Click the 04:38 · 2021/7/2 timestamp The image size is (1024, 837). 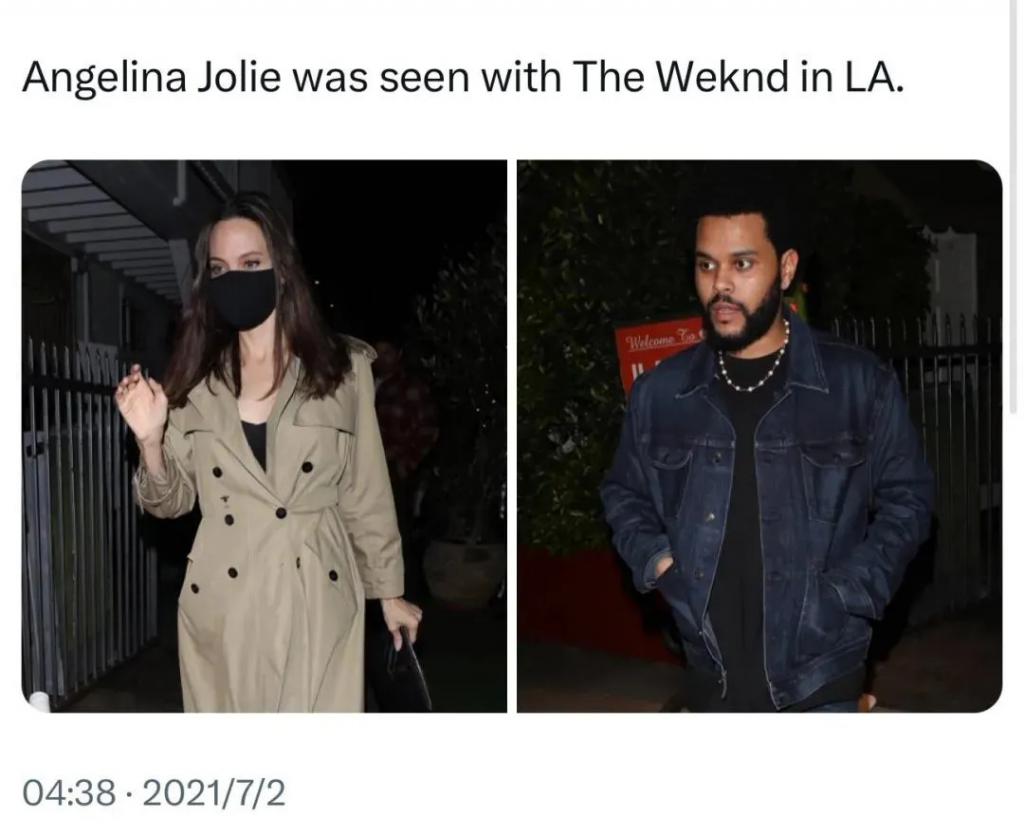coord(154,793)
